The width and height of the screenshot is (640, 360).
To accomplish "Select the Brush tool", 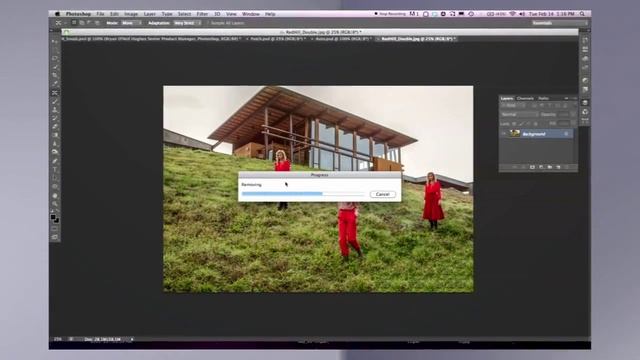I will pyautogui.click(x=55, y=101).
